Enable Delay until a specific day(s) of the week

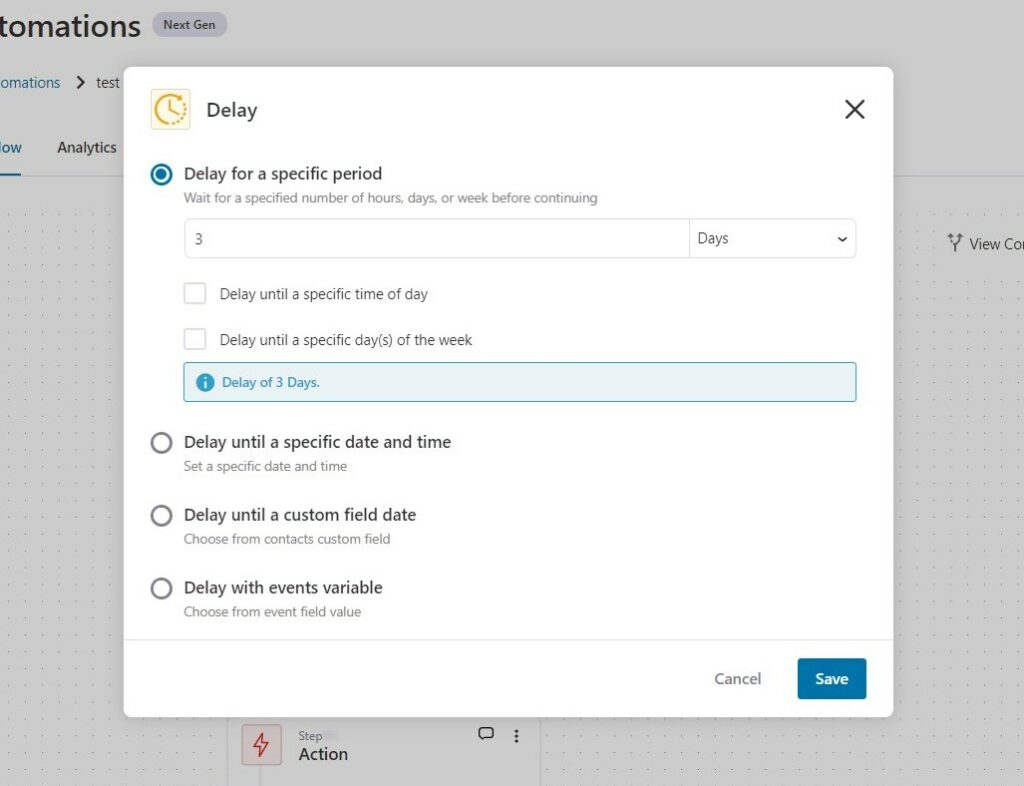[x=195, y=339]
